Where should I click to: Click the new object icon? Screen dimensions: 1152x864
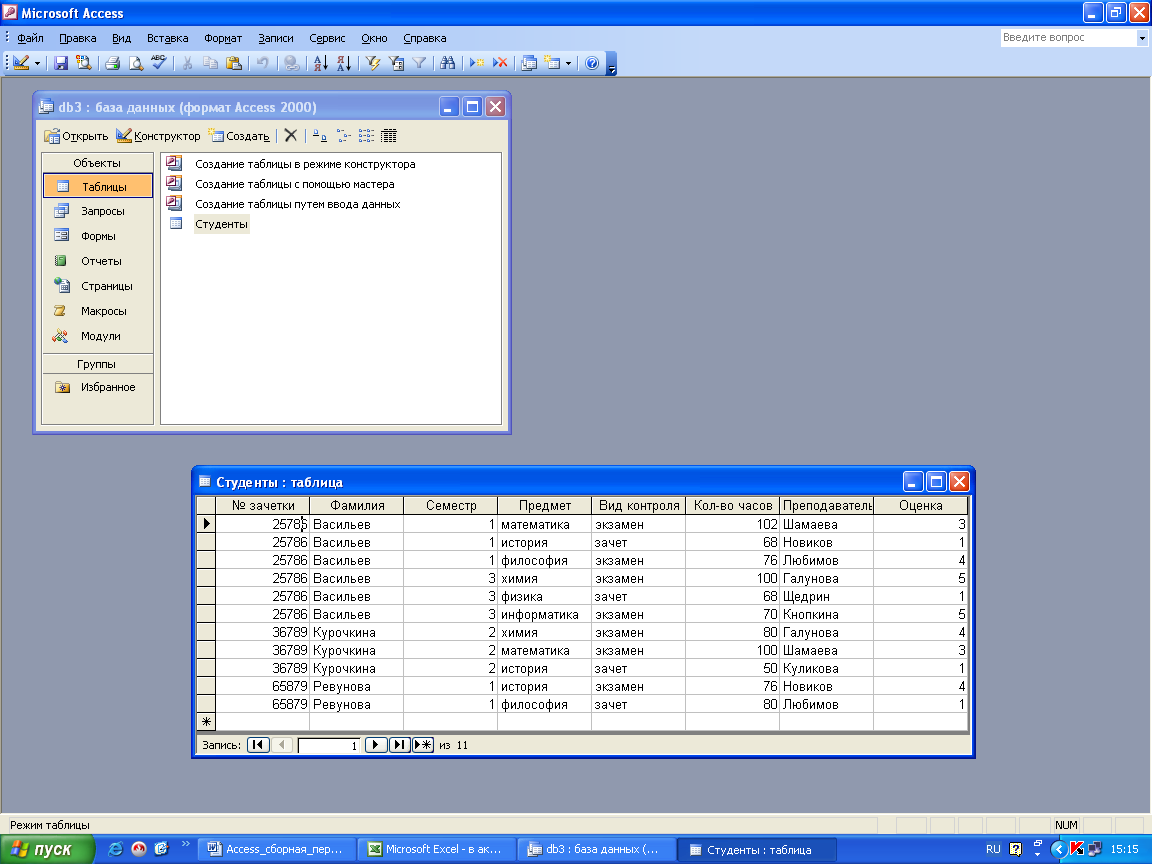[x=552, y=63]
